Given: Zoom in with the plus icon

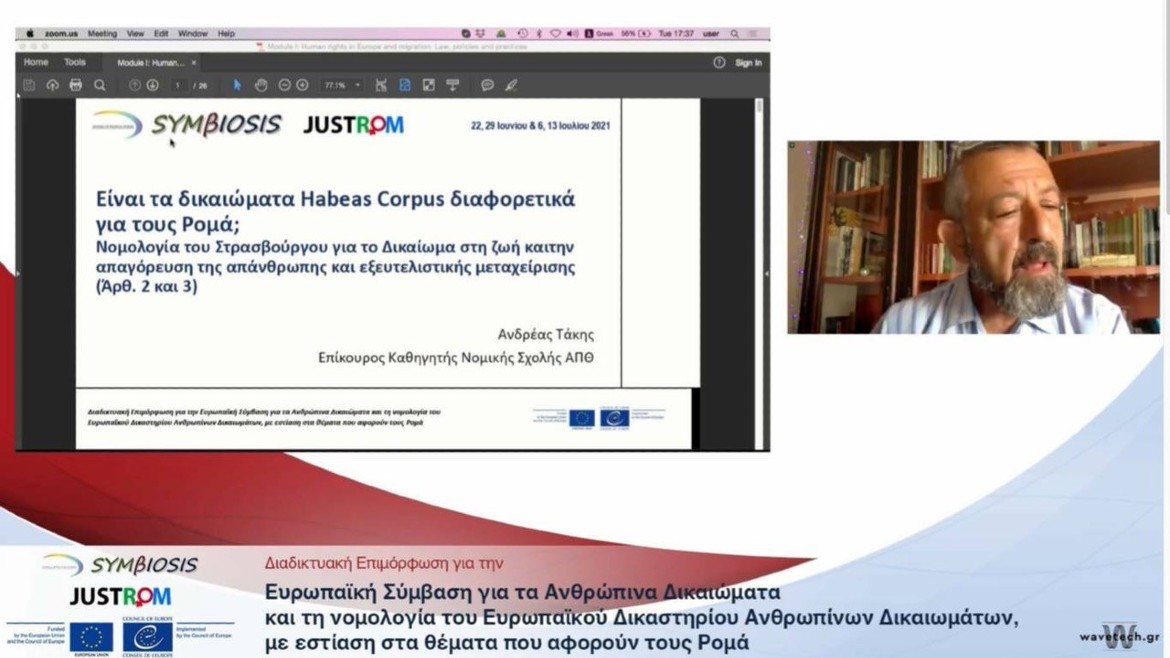Looking at the screenshot, I should pos(302,86).
